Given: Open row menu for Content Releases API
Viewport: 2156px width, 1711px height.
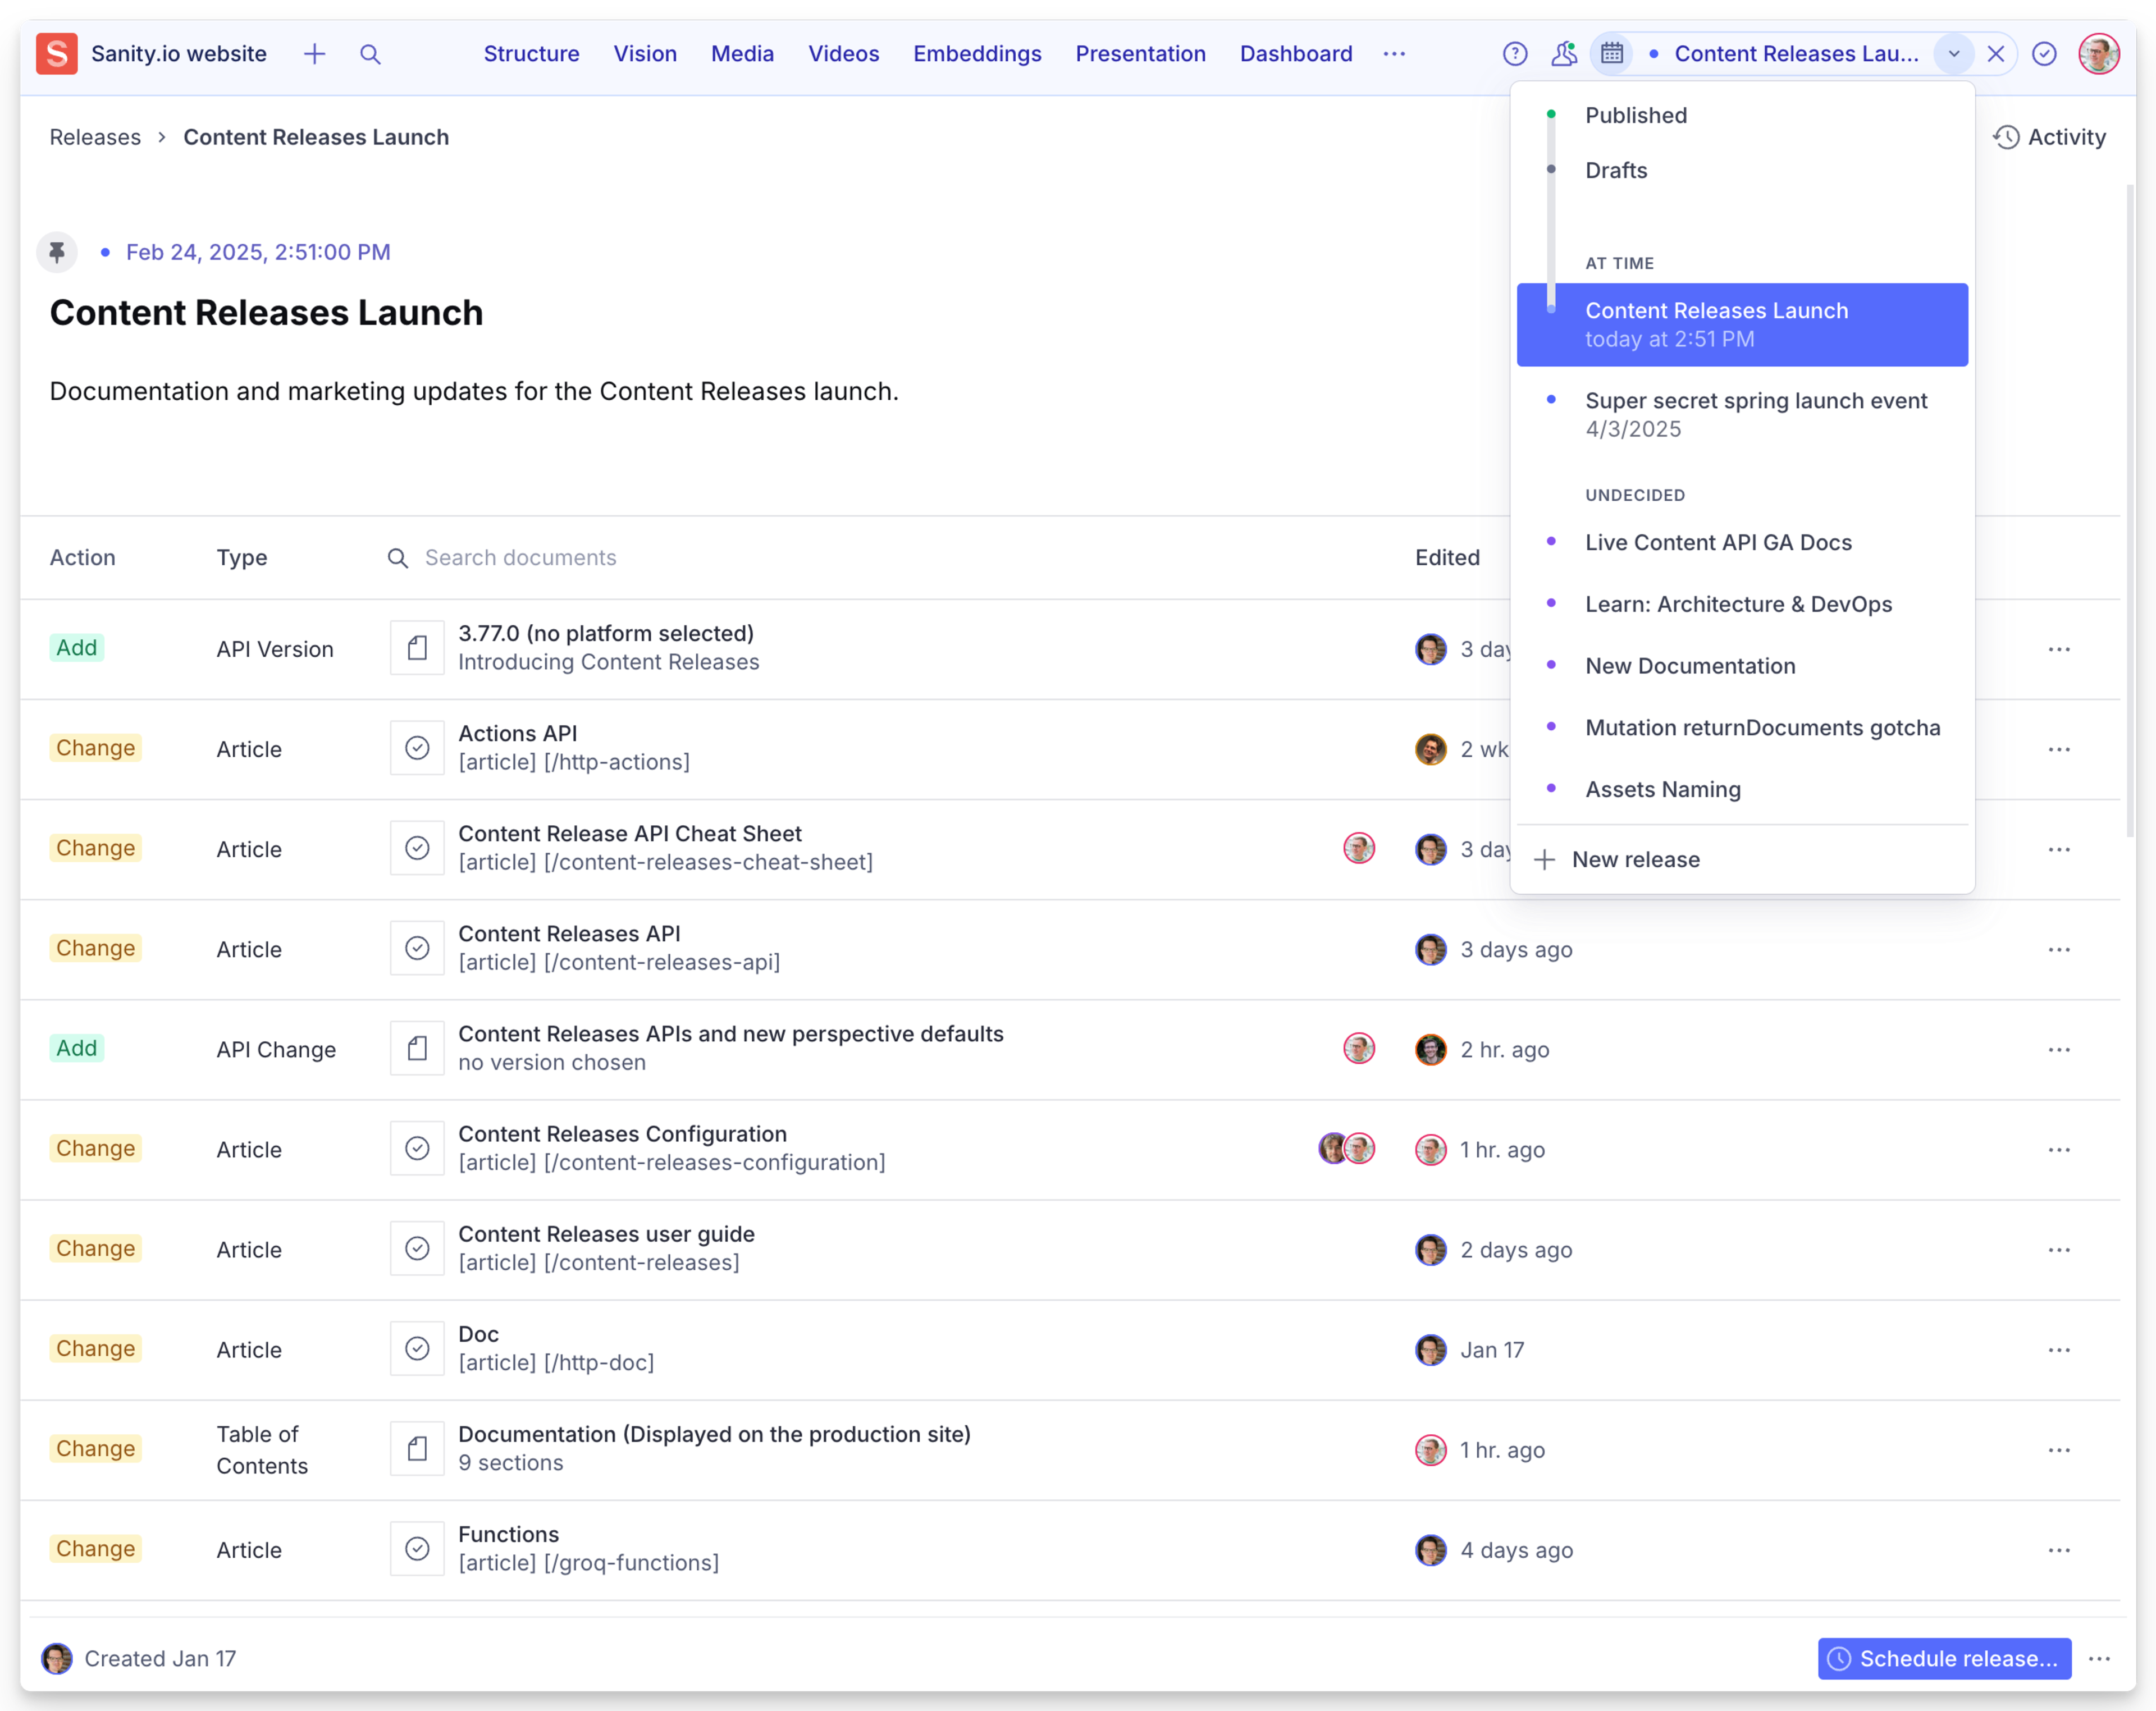Looking at the screenshot, I should (2059, 950).
